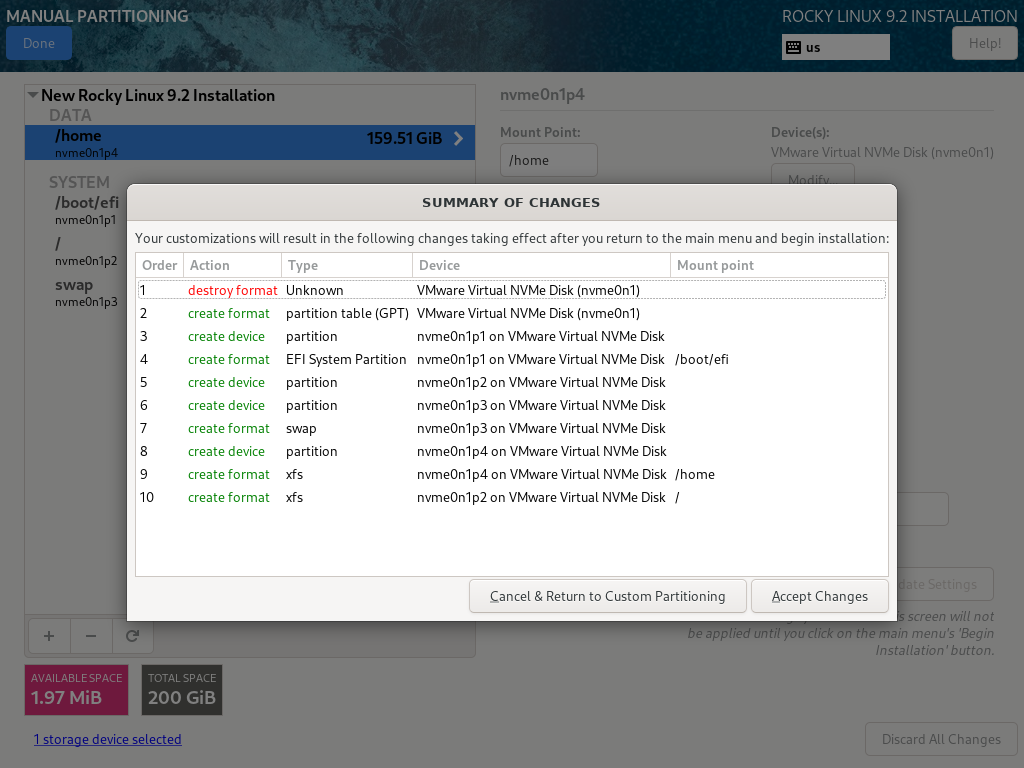This screenshot has width=1024, height=768.
Task: Select row 6 create device nvme0n1p3
Action: (x=512, y=406)
